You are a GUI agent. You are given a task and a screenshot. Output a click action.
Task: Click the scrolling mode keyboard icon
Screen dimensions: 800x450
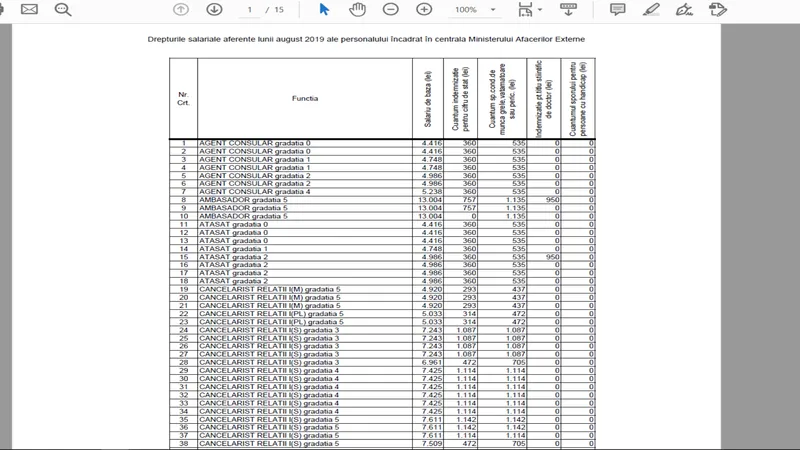pyautogui.click(x=568, y=9)
